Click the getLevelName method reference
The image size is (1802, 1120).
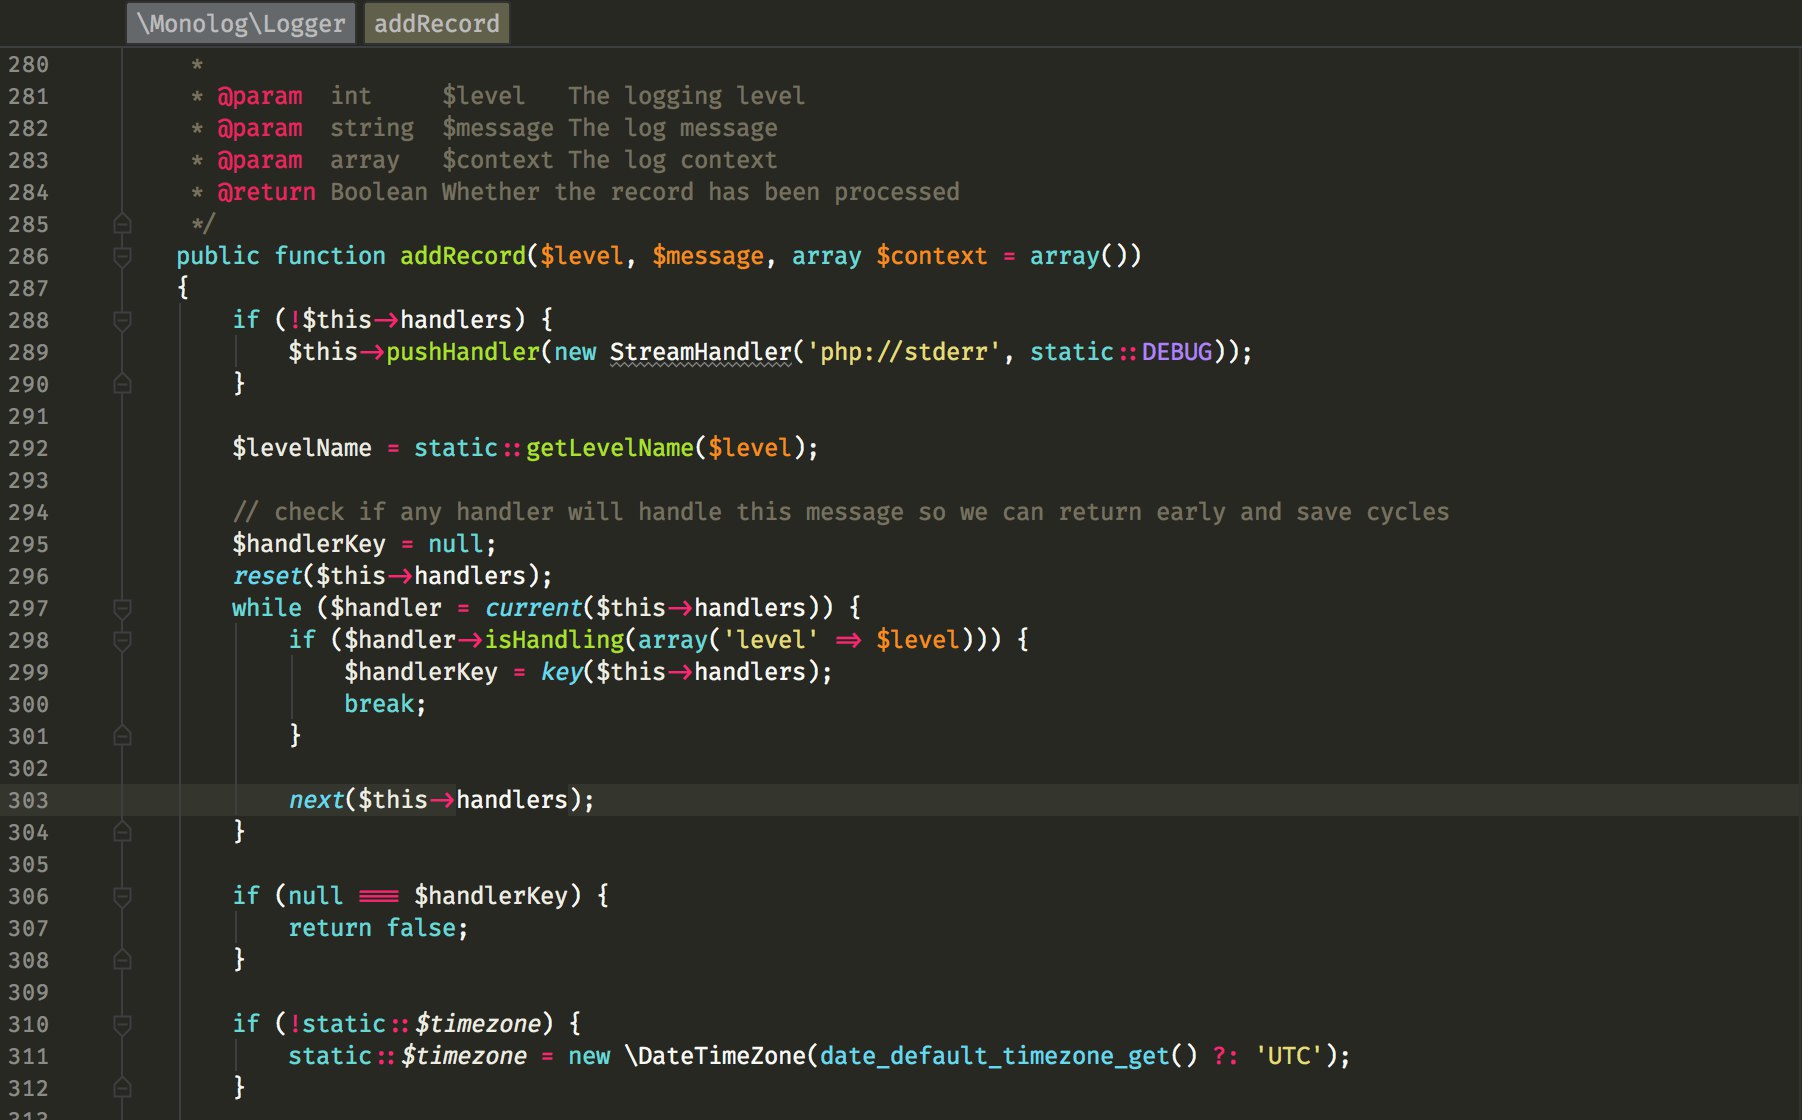coord(608,448)
